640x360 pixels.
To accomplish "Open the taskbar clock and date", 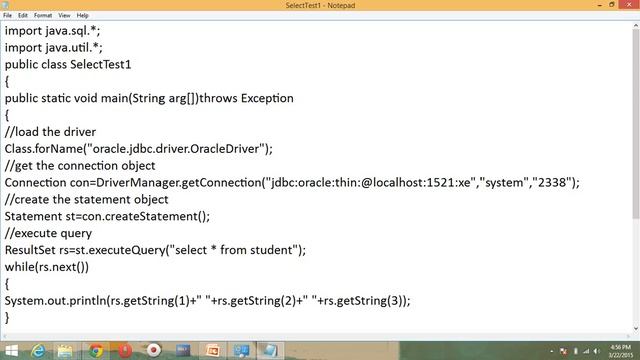I will [x=620, y=351].
